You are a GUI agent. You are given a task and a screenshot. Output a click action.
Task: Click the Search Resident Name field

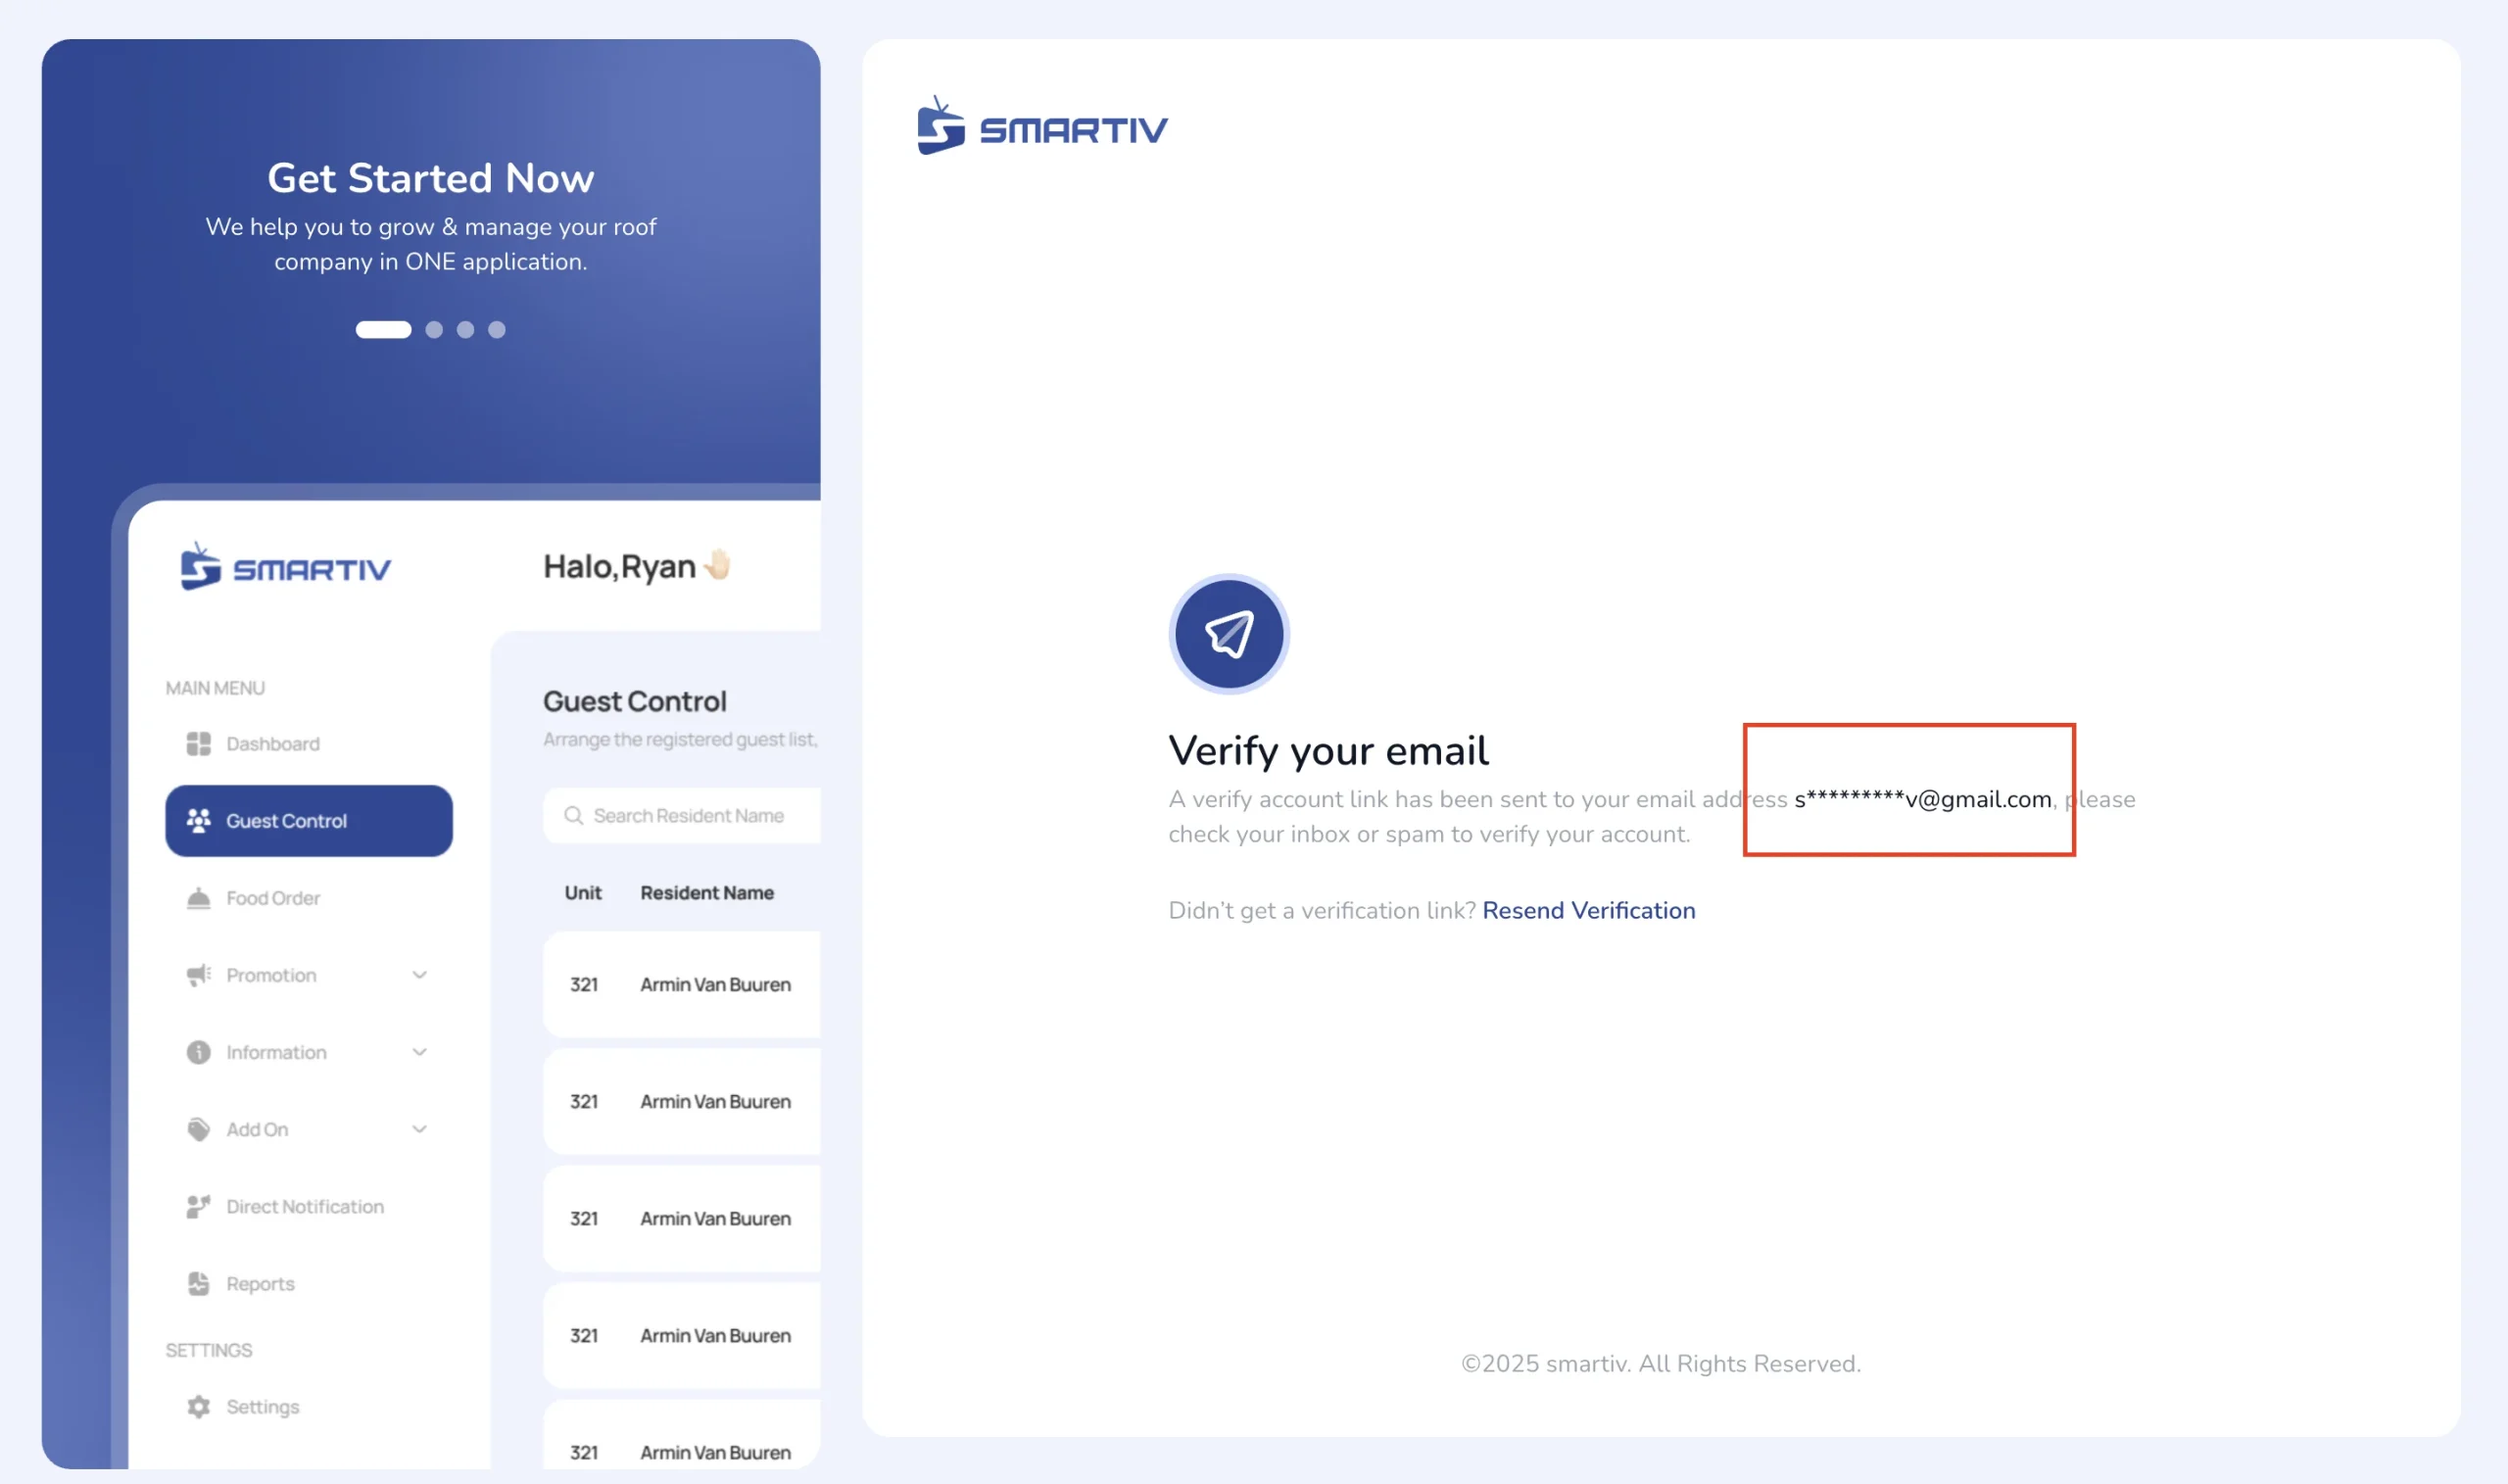coord(682,816)
